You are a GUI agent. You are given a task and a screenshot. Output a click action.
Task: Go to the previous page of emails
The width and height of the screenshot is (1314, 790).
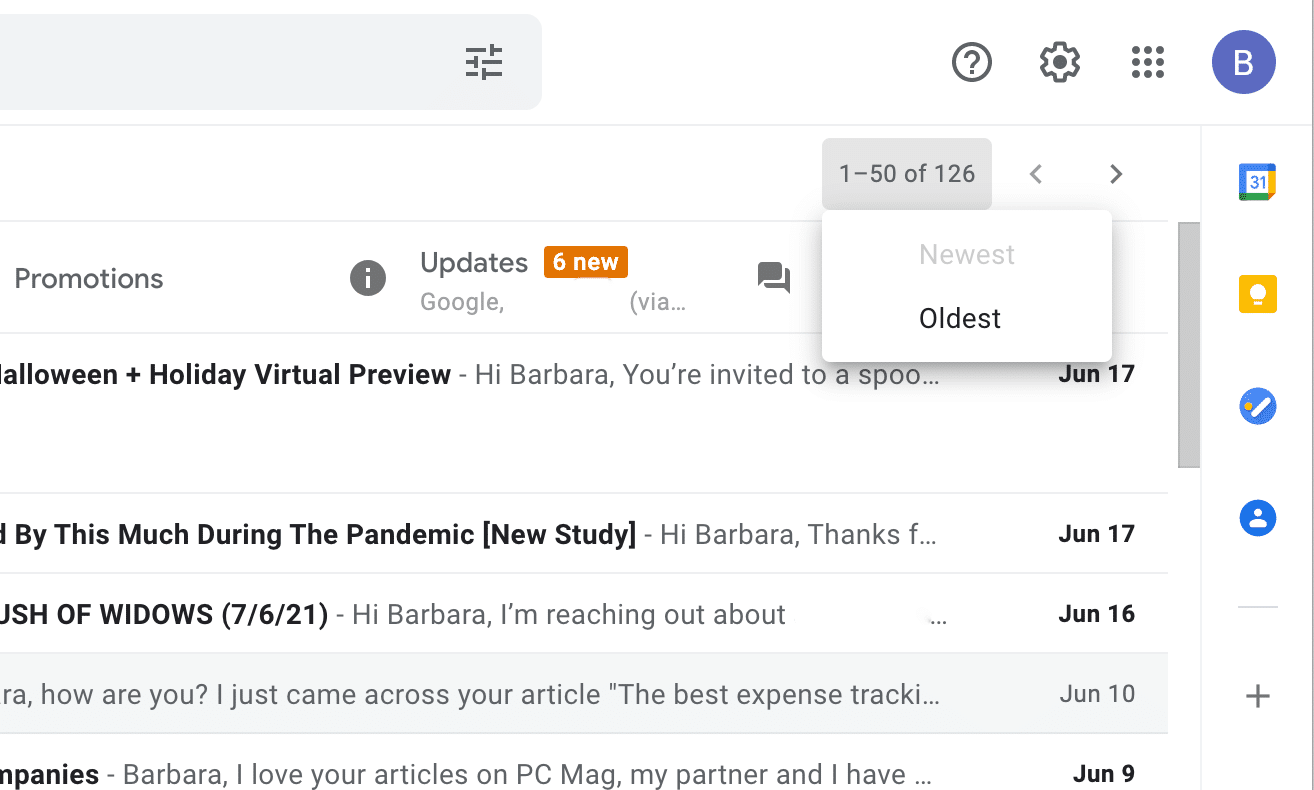(x=1036, y=174)
